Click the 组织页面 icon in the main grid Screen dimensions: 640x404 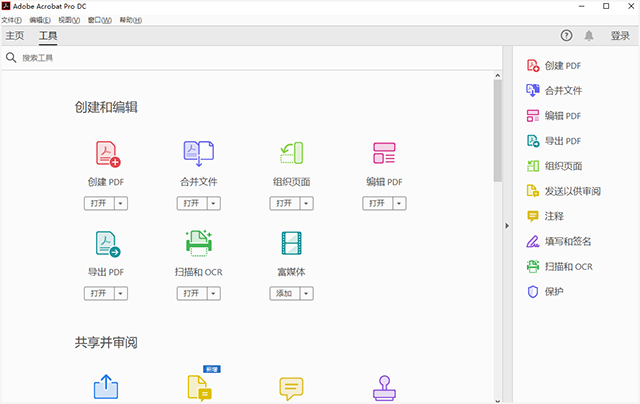tap(291, 153)
